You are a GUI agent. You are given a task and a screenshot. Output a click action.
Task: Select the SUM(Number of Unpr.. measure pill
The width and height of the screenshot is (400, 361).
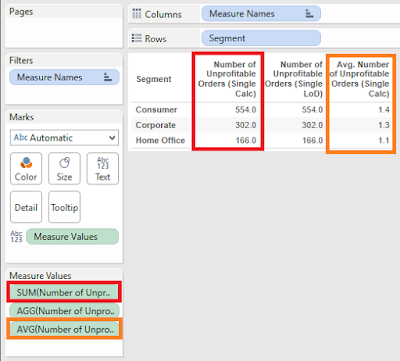coord(64,292)
